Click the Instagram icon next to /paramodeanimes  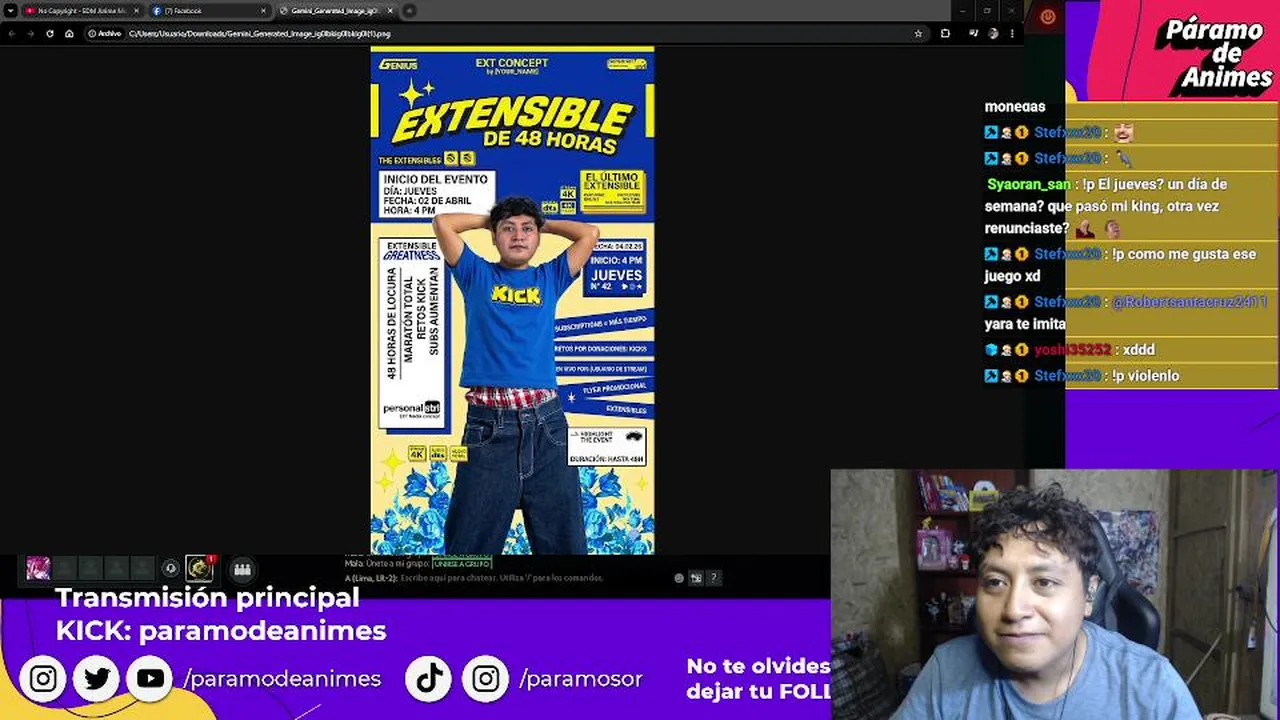43,679
